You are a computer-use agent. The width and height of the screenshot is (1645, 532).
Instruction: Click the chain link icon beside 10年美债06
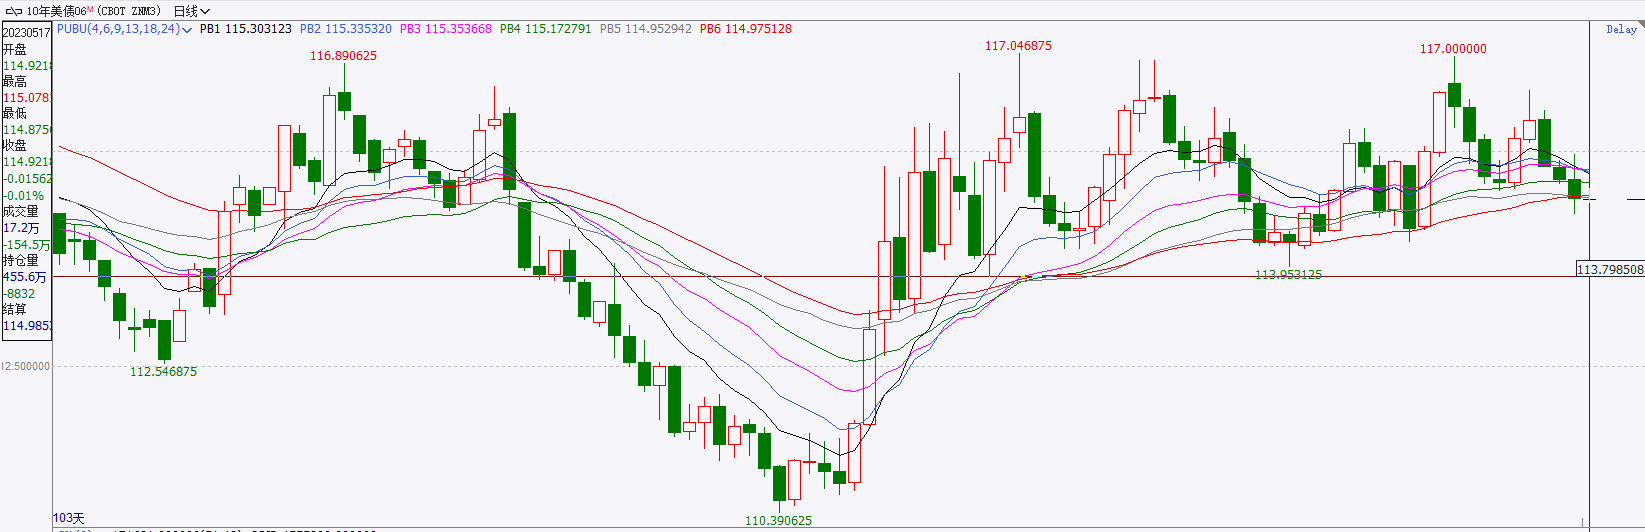tap(13, 11)
